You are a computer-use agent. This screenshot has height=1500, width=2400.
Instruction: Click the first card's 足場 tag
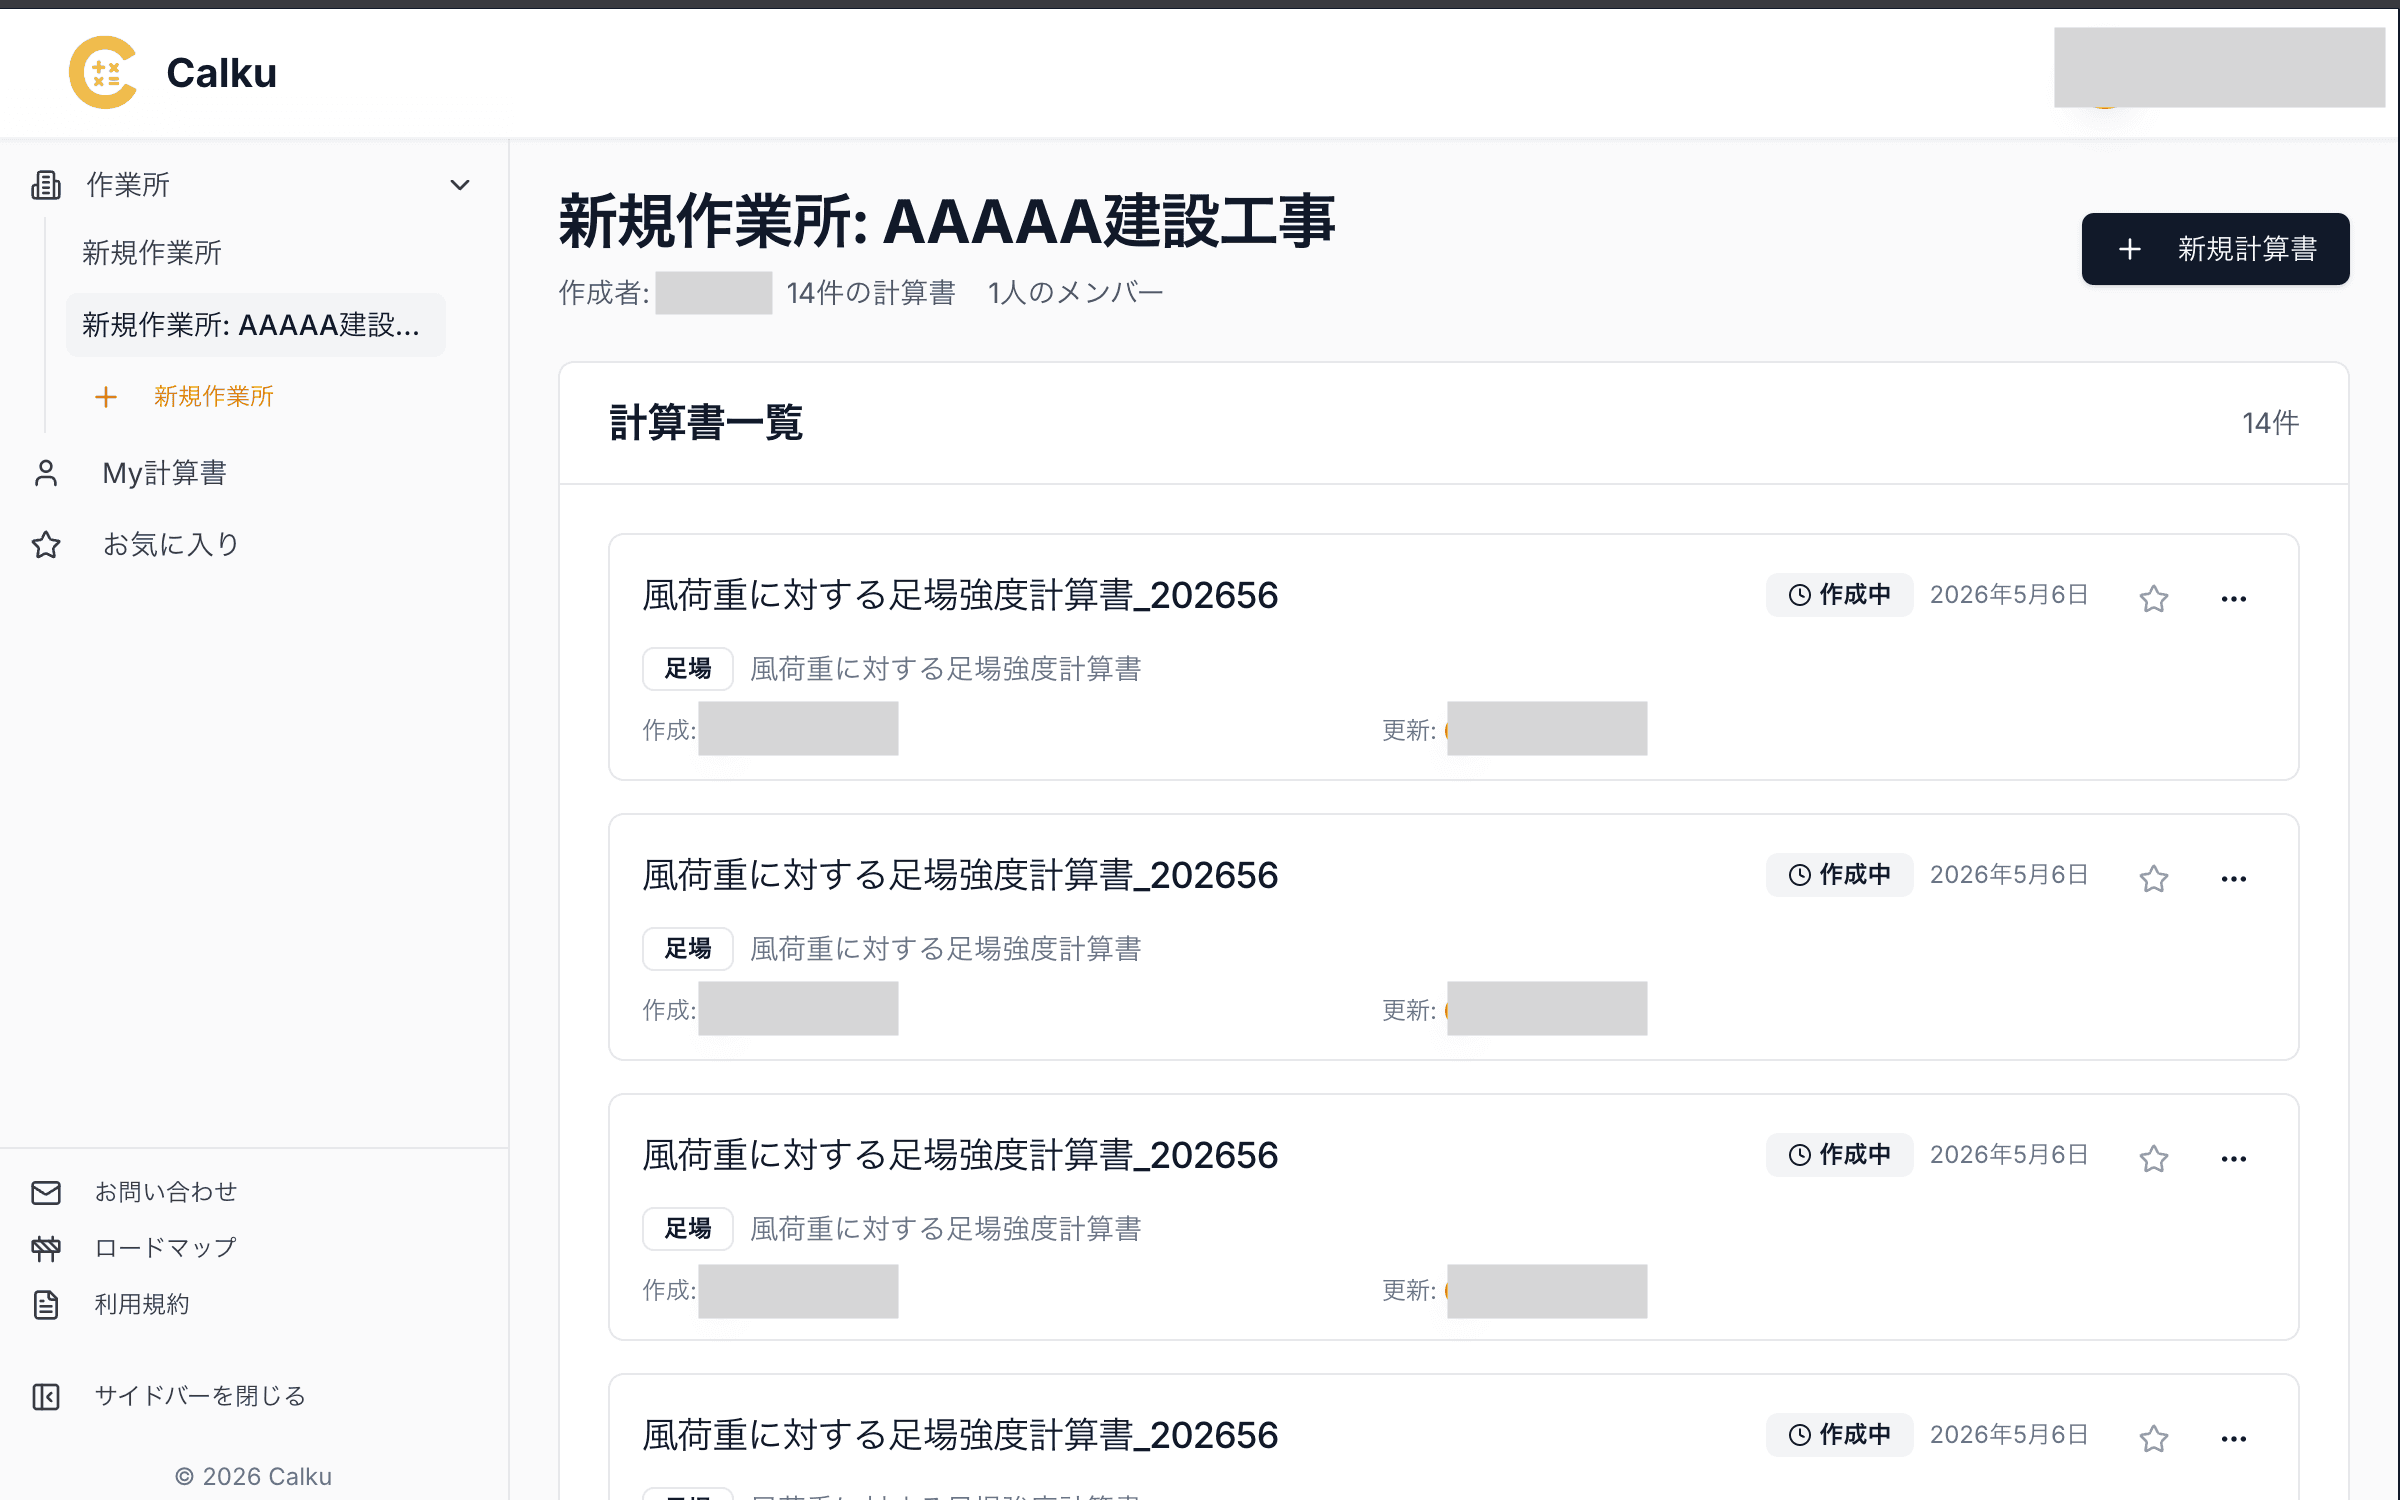(x=688, y=669)
